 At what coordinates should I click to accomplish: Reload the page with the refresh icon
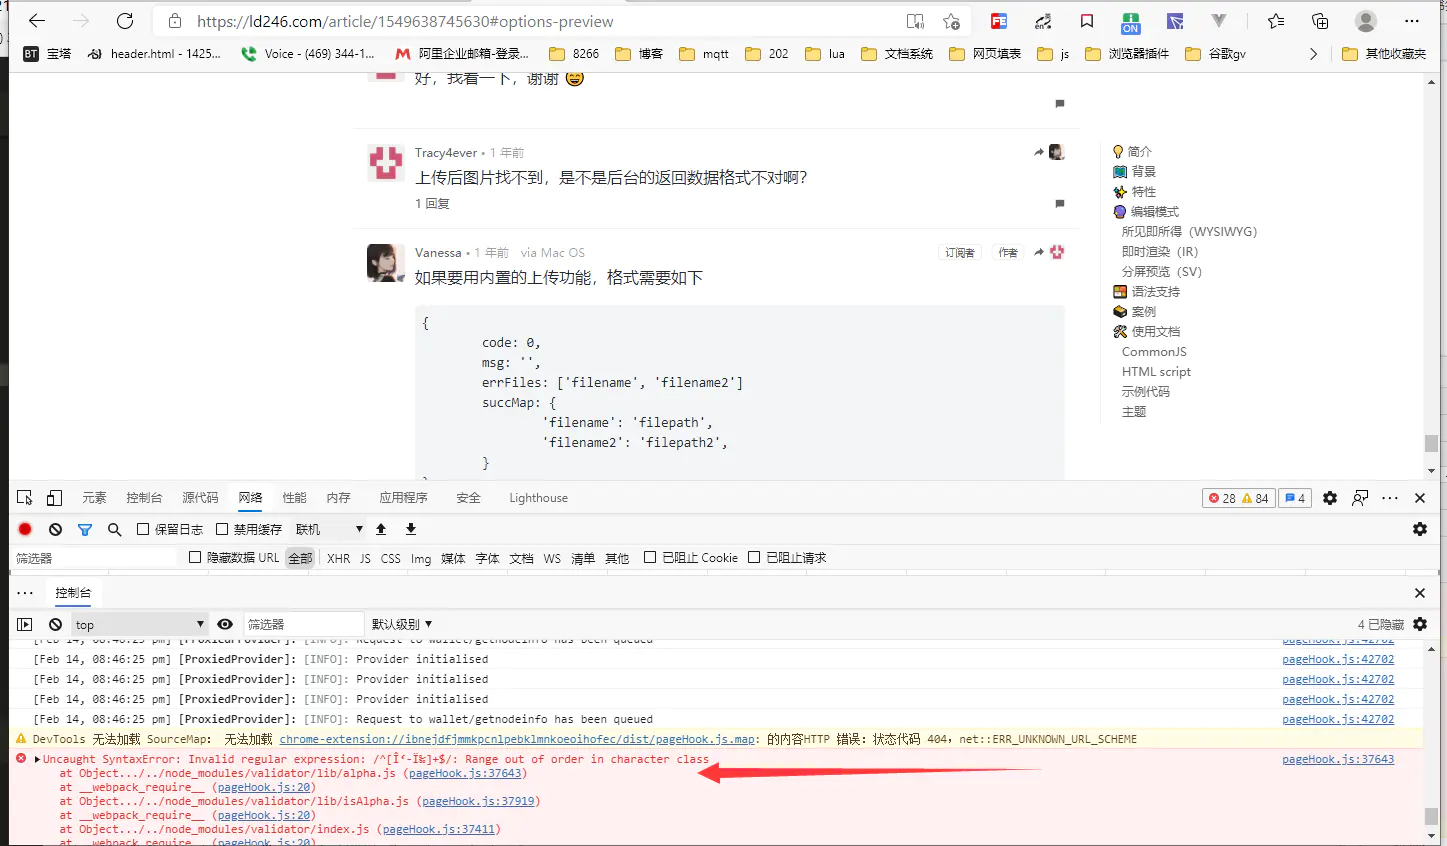pos(125,21)
